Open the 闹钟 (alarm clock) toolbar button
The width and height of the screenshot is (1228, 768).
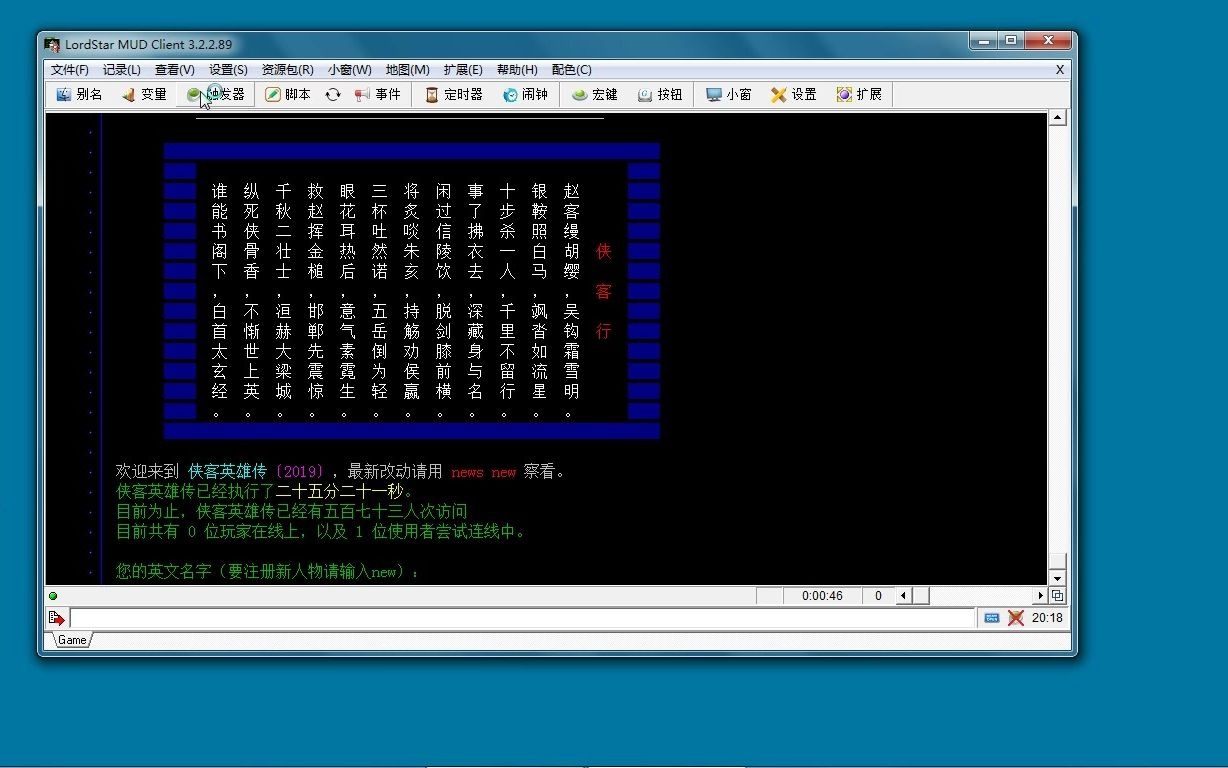525,94
